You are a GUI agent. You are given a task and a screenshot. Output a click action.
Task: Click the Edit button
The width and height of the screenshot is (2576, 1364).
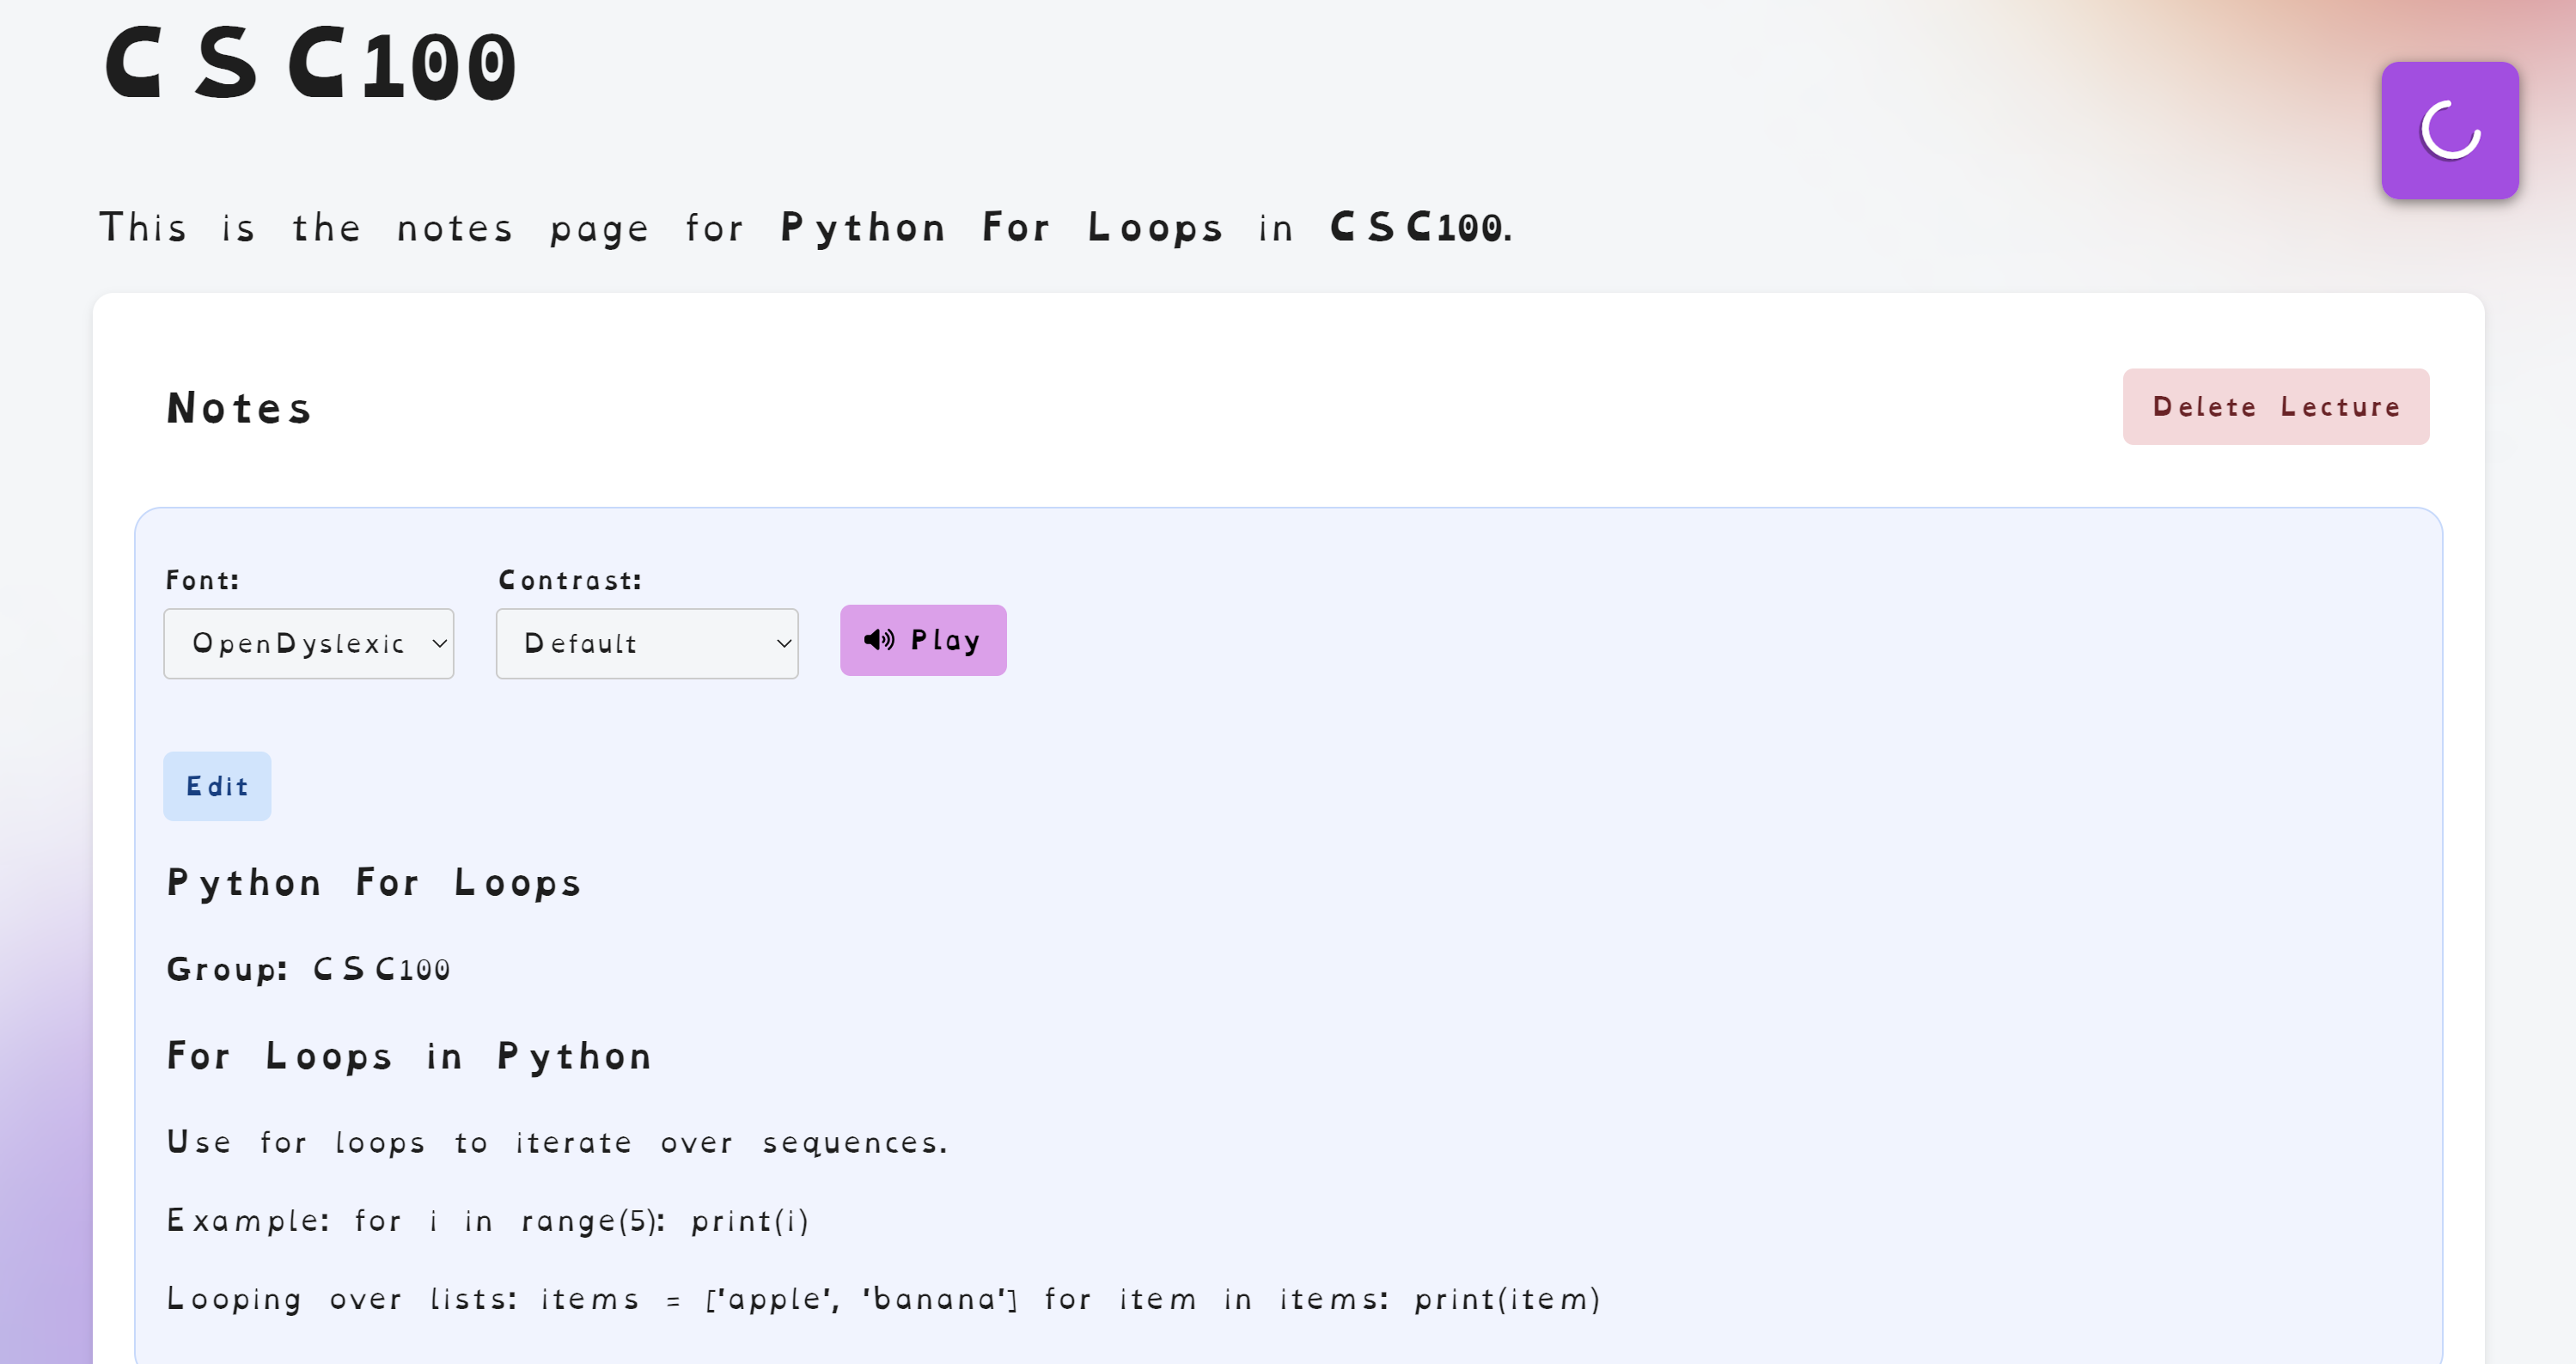point(217,787)
